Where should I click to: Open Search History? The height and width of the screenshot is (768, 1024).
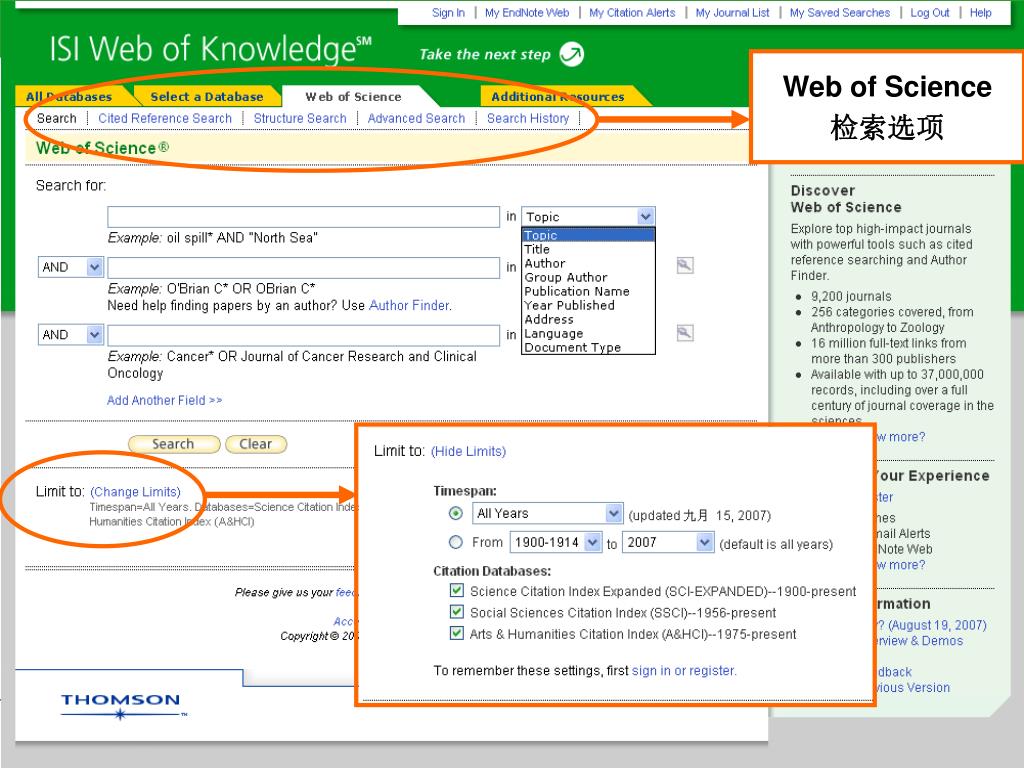(528, 118)
